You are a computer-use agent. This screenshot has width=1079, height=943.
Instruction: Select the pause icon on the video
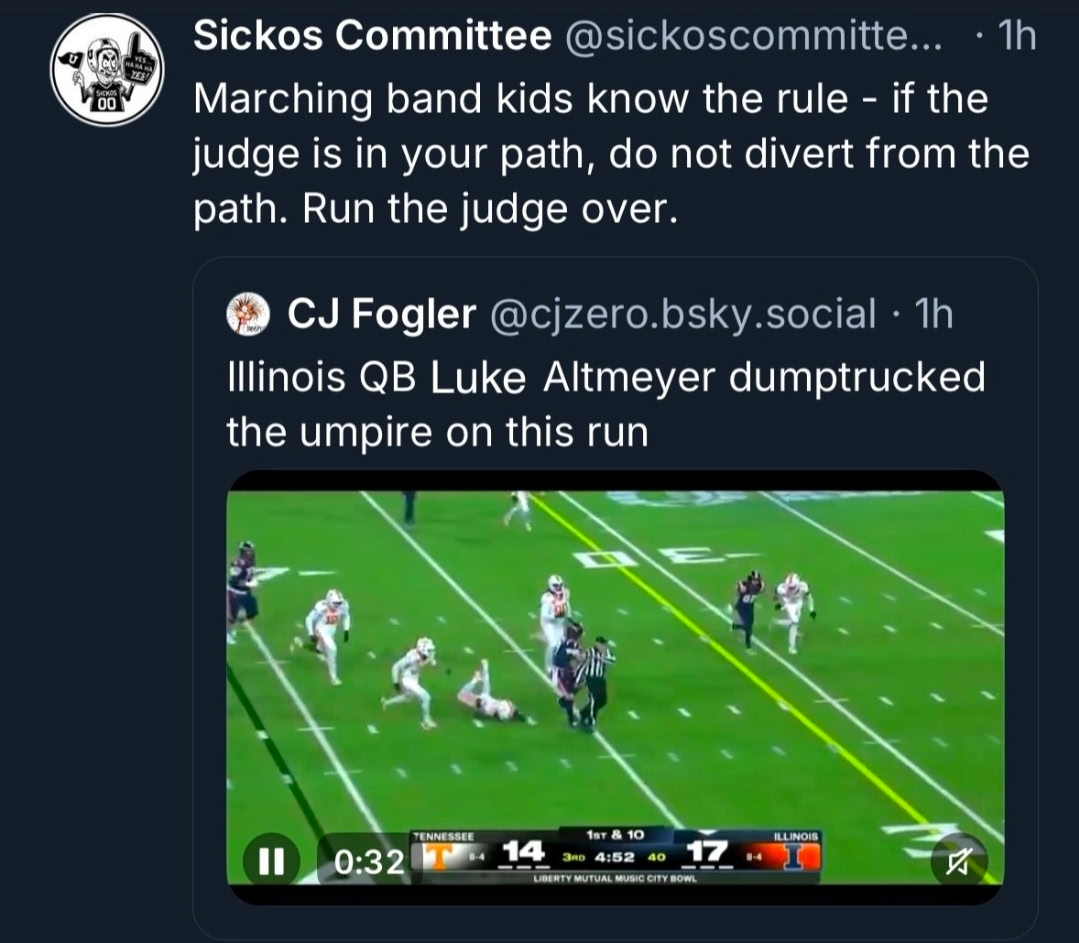click(x=272, y=860)
